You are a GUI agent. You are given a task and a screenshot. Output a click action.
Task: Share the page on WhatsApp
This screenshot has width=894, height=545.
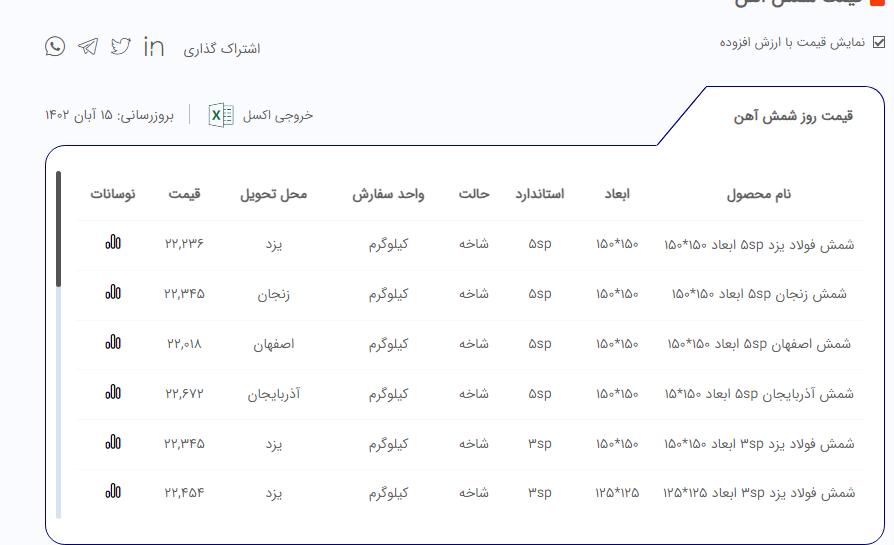pos(55,46)
